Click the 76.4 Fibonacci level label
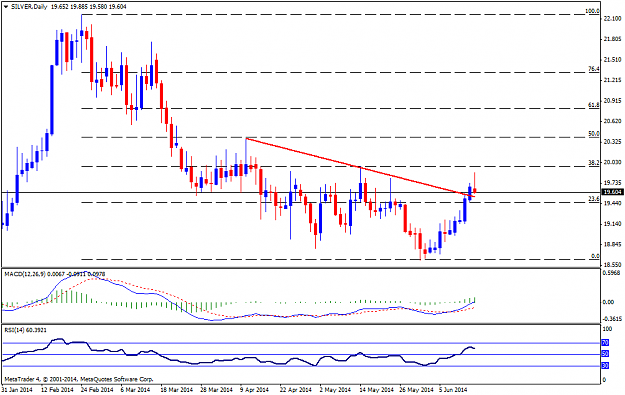The height and width of the screenshot is (395, 625). point(594,69)
